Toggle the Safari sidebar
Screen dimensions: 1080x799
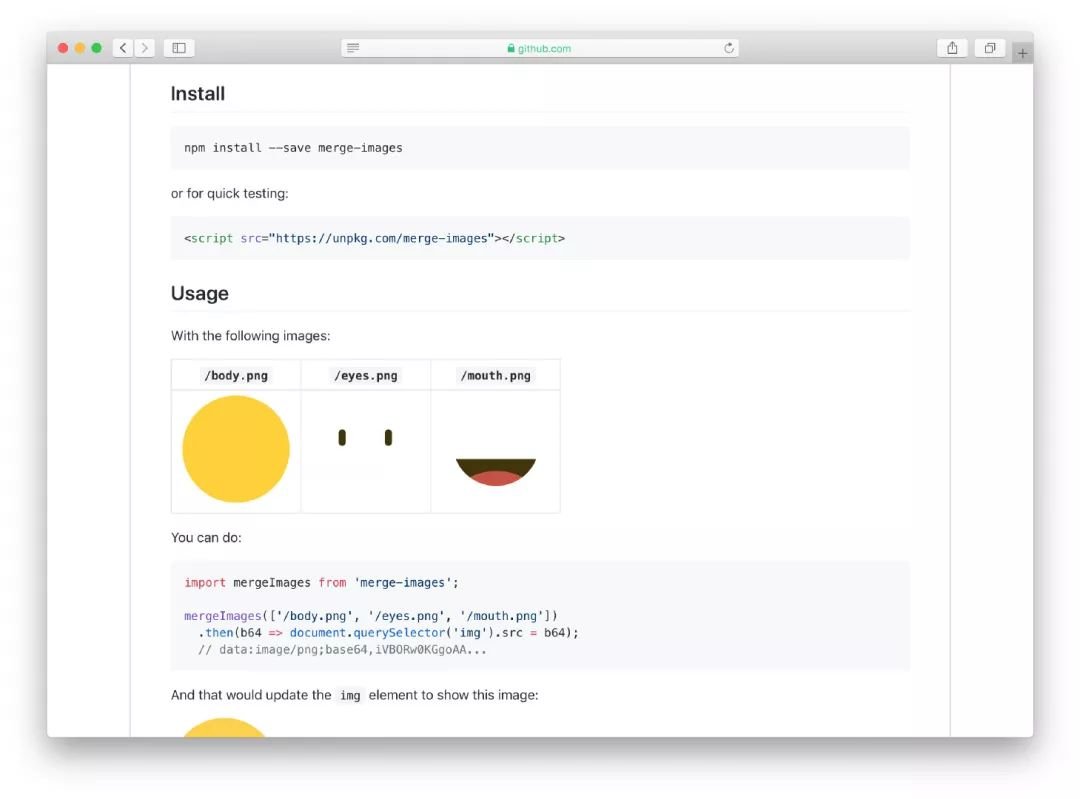pos(179,48)
